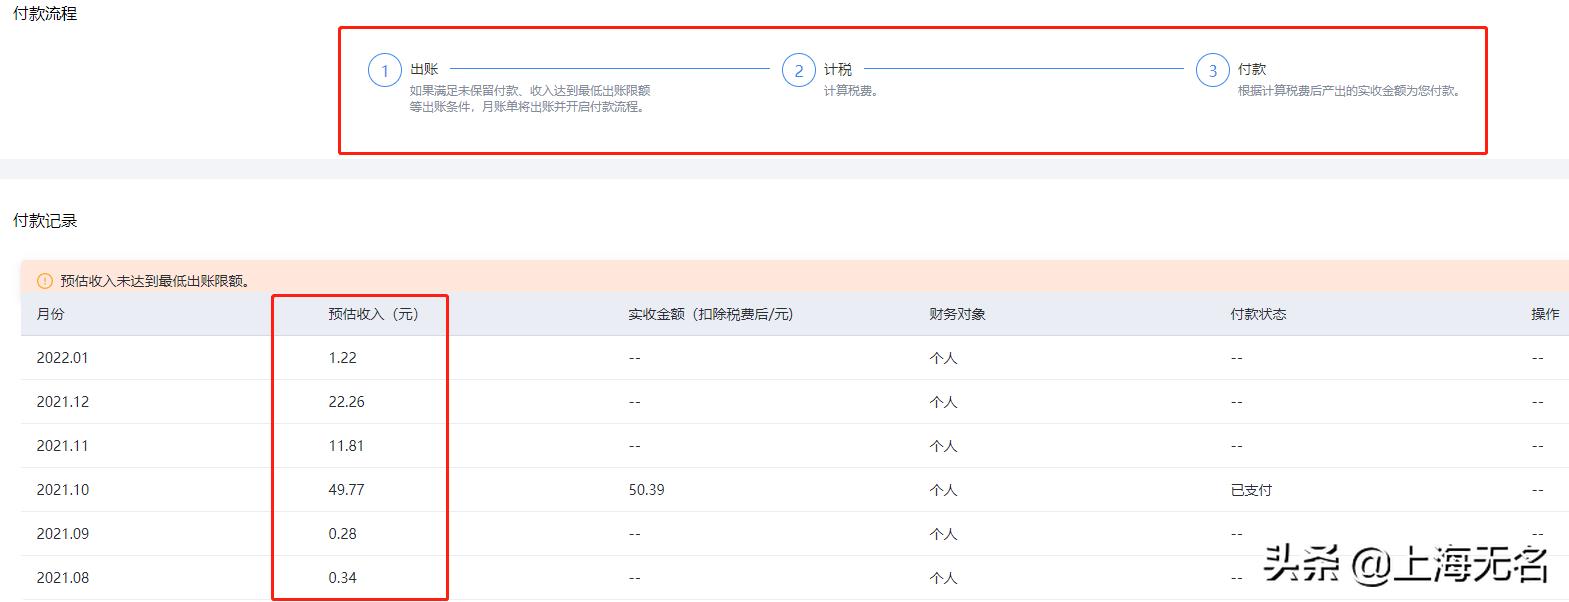Viewport: 1569px width, 602px height.
Task: Select the 2022.01 month row
Action: click(x=795, y=358)
